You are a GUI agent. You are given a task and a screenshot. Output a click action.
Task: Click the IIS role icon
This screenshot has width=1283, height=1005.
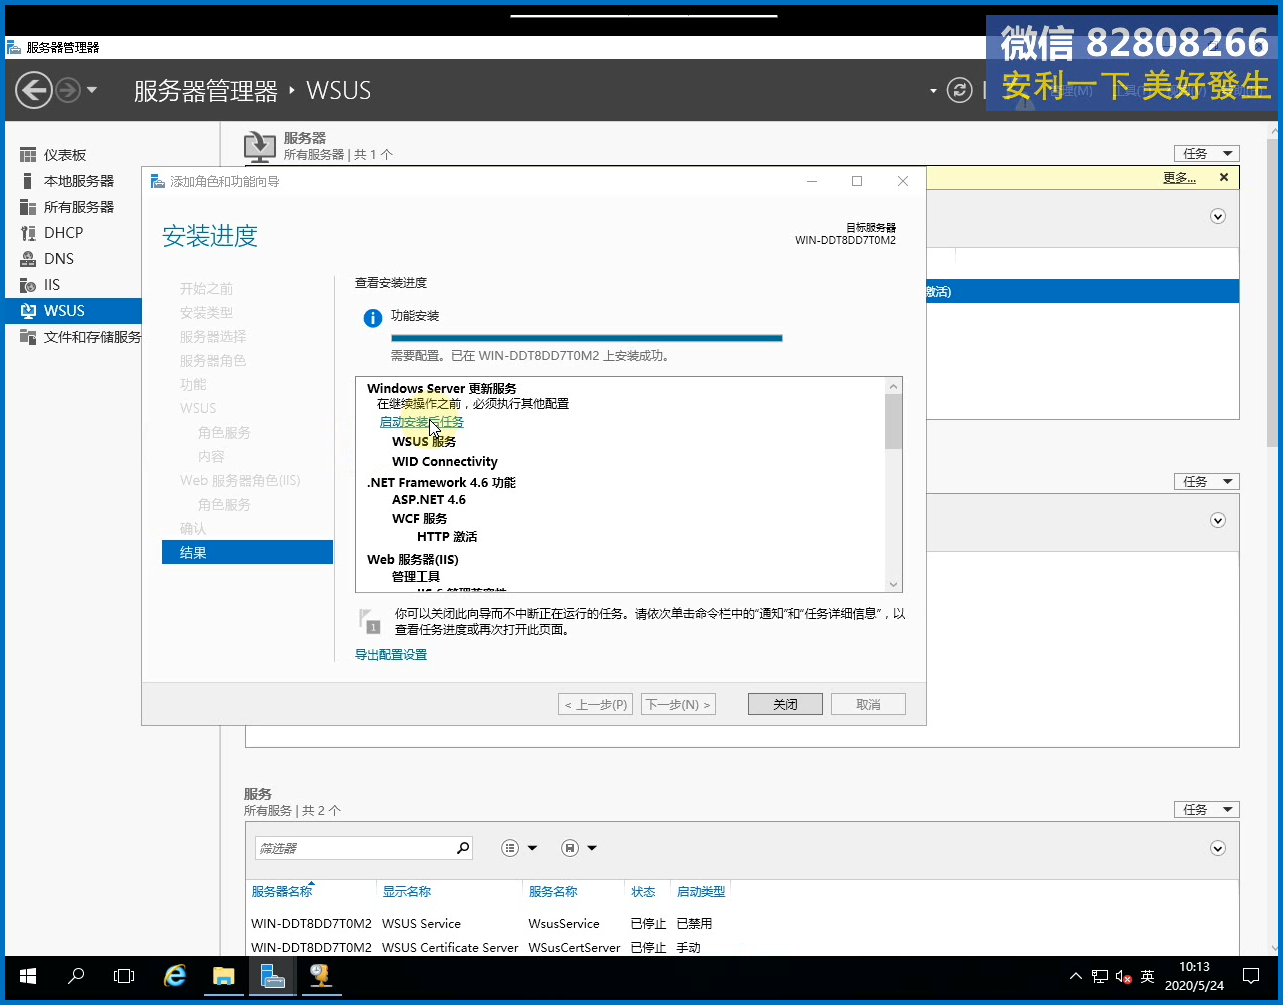coord(28,285)
